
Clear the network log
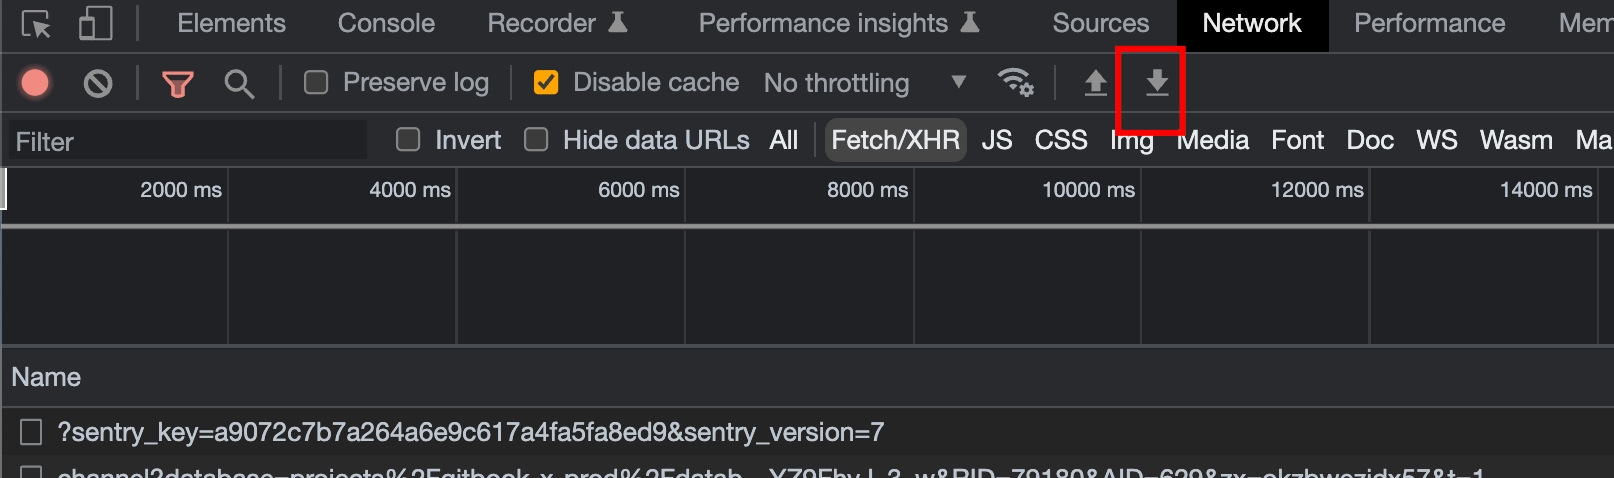pos(98,83)
